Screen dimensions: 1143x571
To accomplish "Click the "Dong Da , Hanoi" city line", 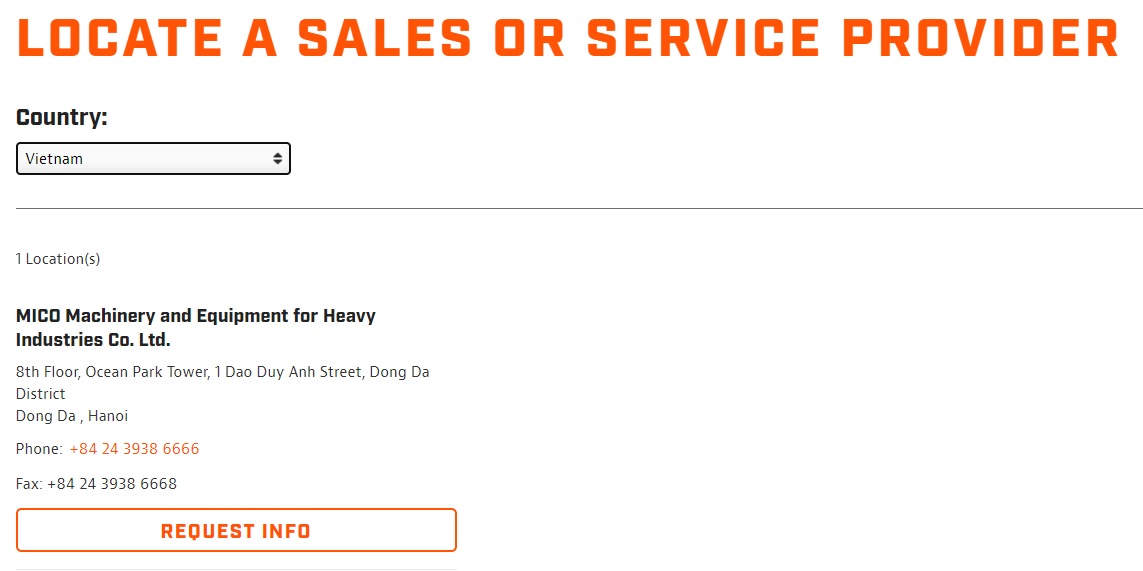I will click(72, 416).
